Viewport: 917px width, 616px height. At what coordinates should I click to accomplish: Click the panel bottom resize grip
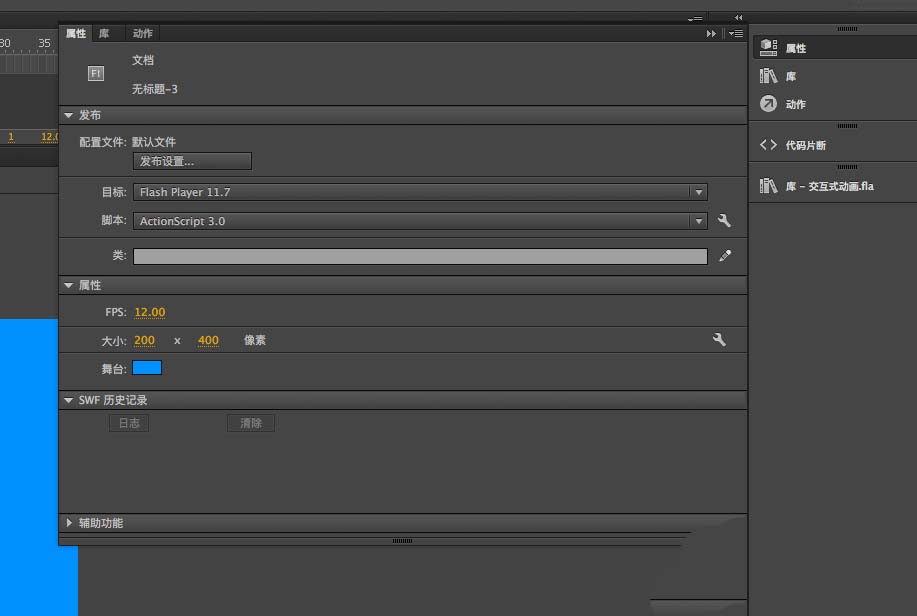tap(402, 541)
